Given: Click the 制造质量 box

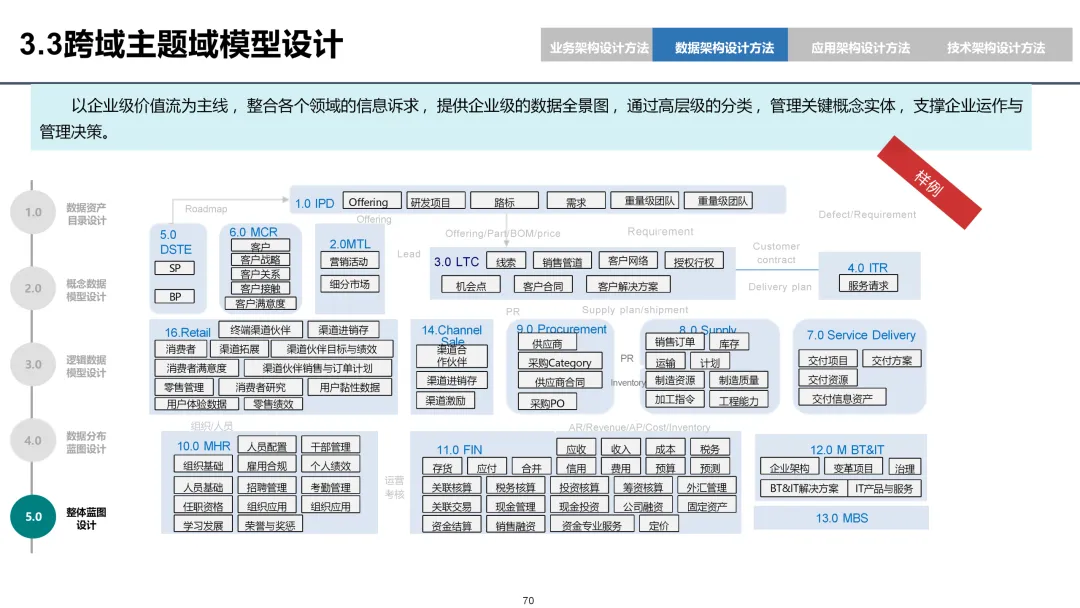Looking at the screenshot, I should [x=738, y=380].
